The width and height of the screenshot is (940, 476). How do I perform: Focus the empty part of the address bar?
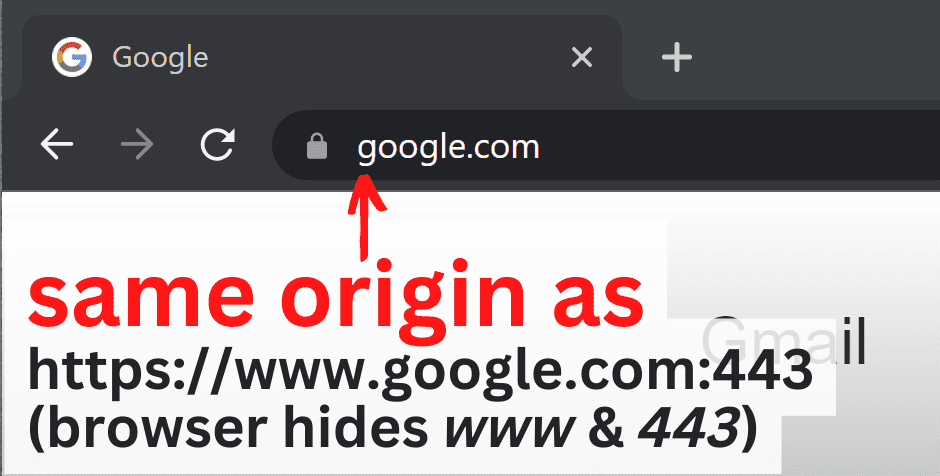737,146
